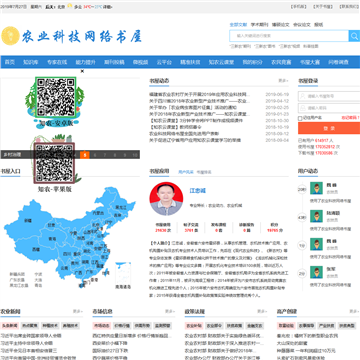360x360 pixels.
Task: Select the 市场动态 tag under 市场信息
Action: coord(102,326)
